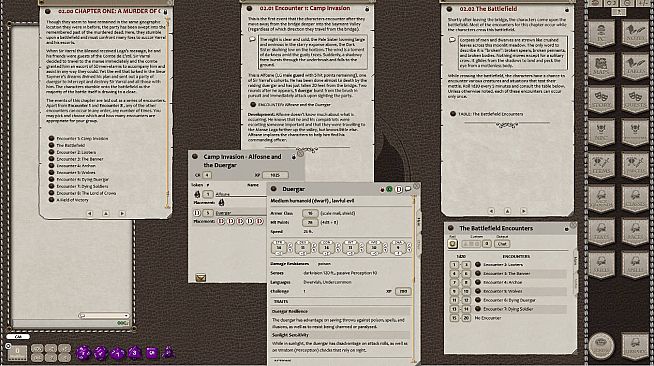Click XP field in Camp Invasion encounter window
Screen dimensions: 654x366
[x=275, y=175]
